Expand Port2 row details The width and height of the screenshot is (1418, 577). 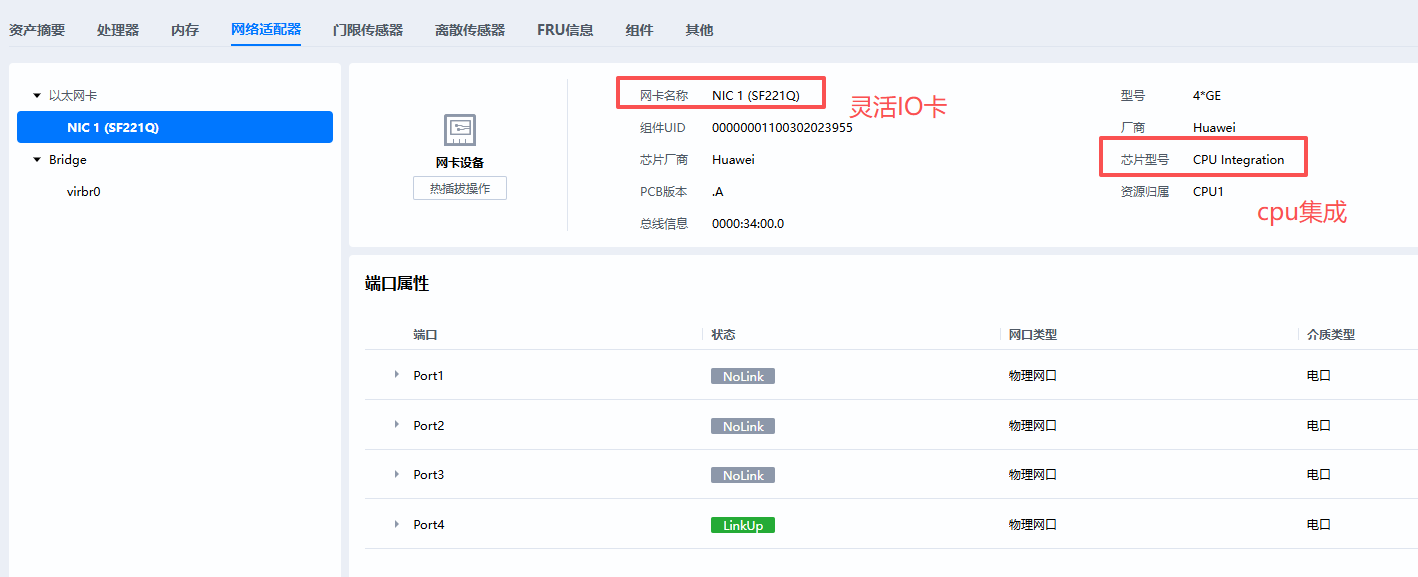[396, 425]
